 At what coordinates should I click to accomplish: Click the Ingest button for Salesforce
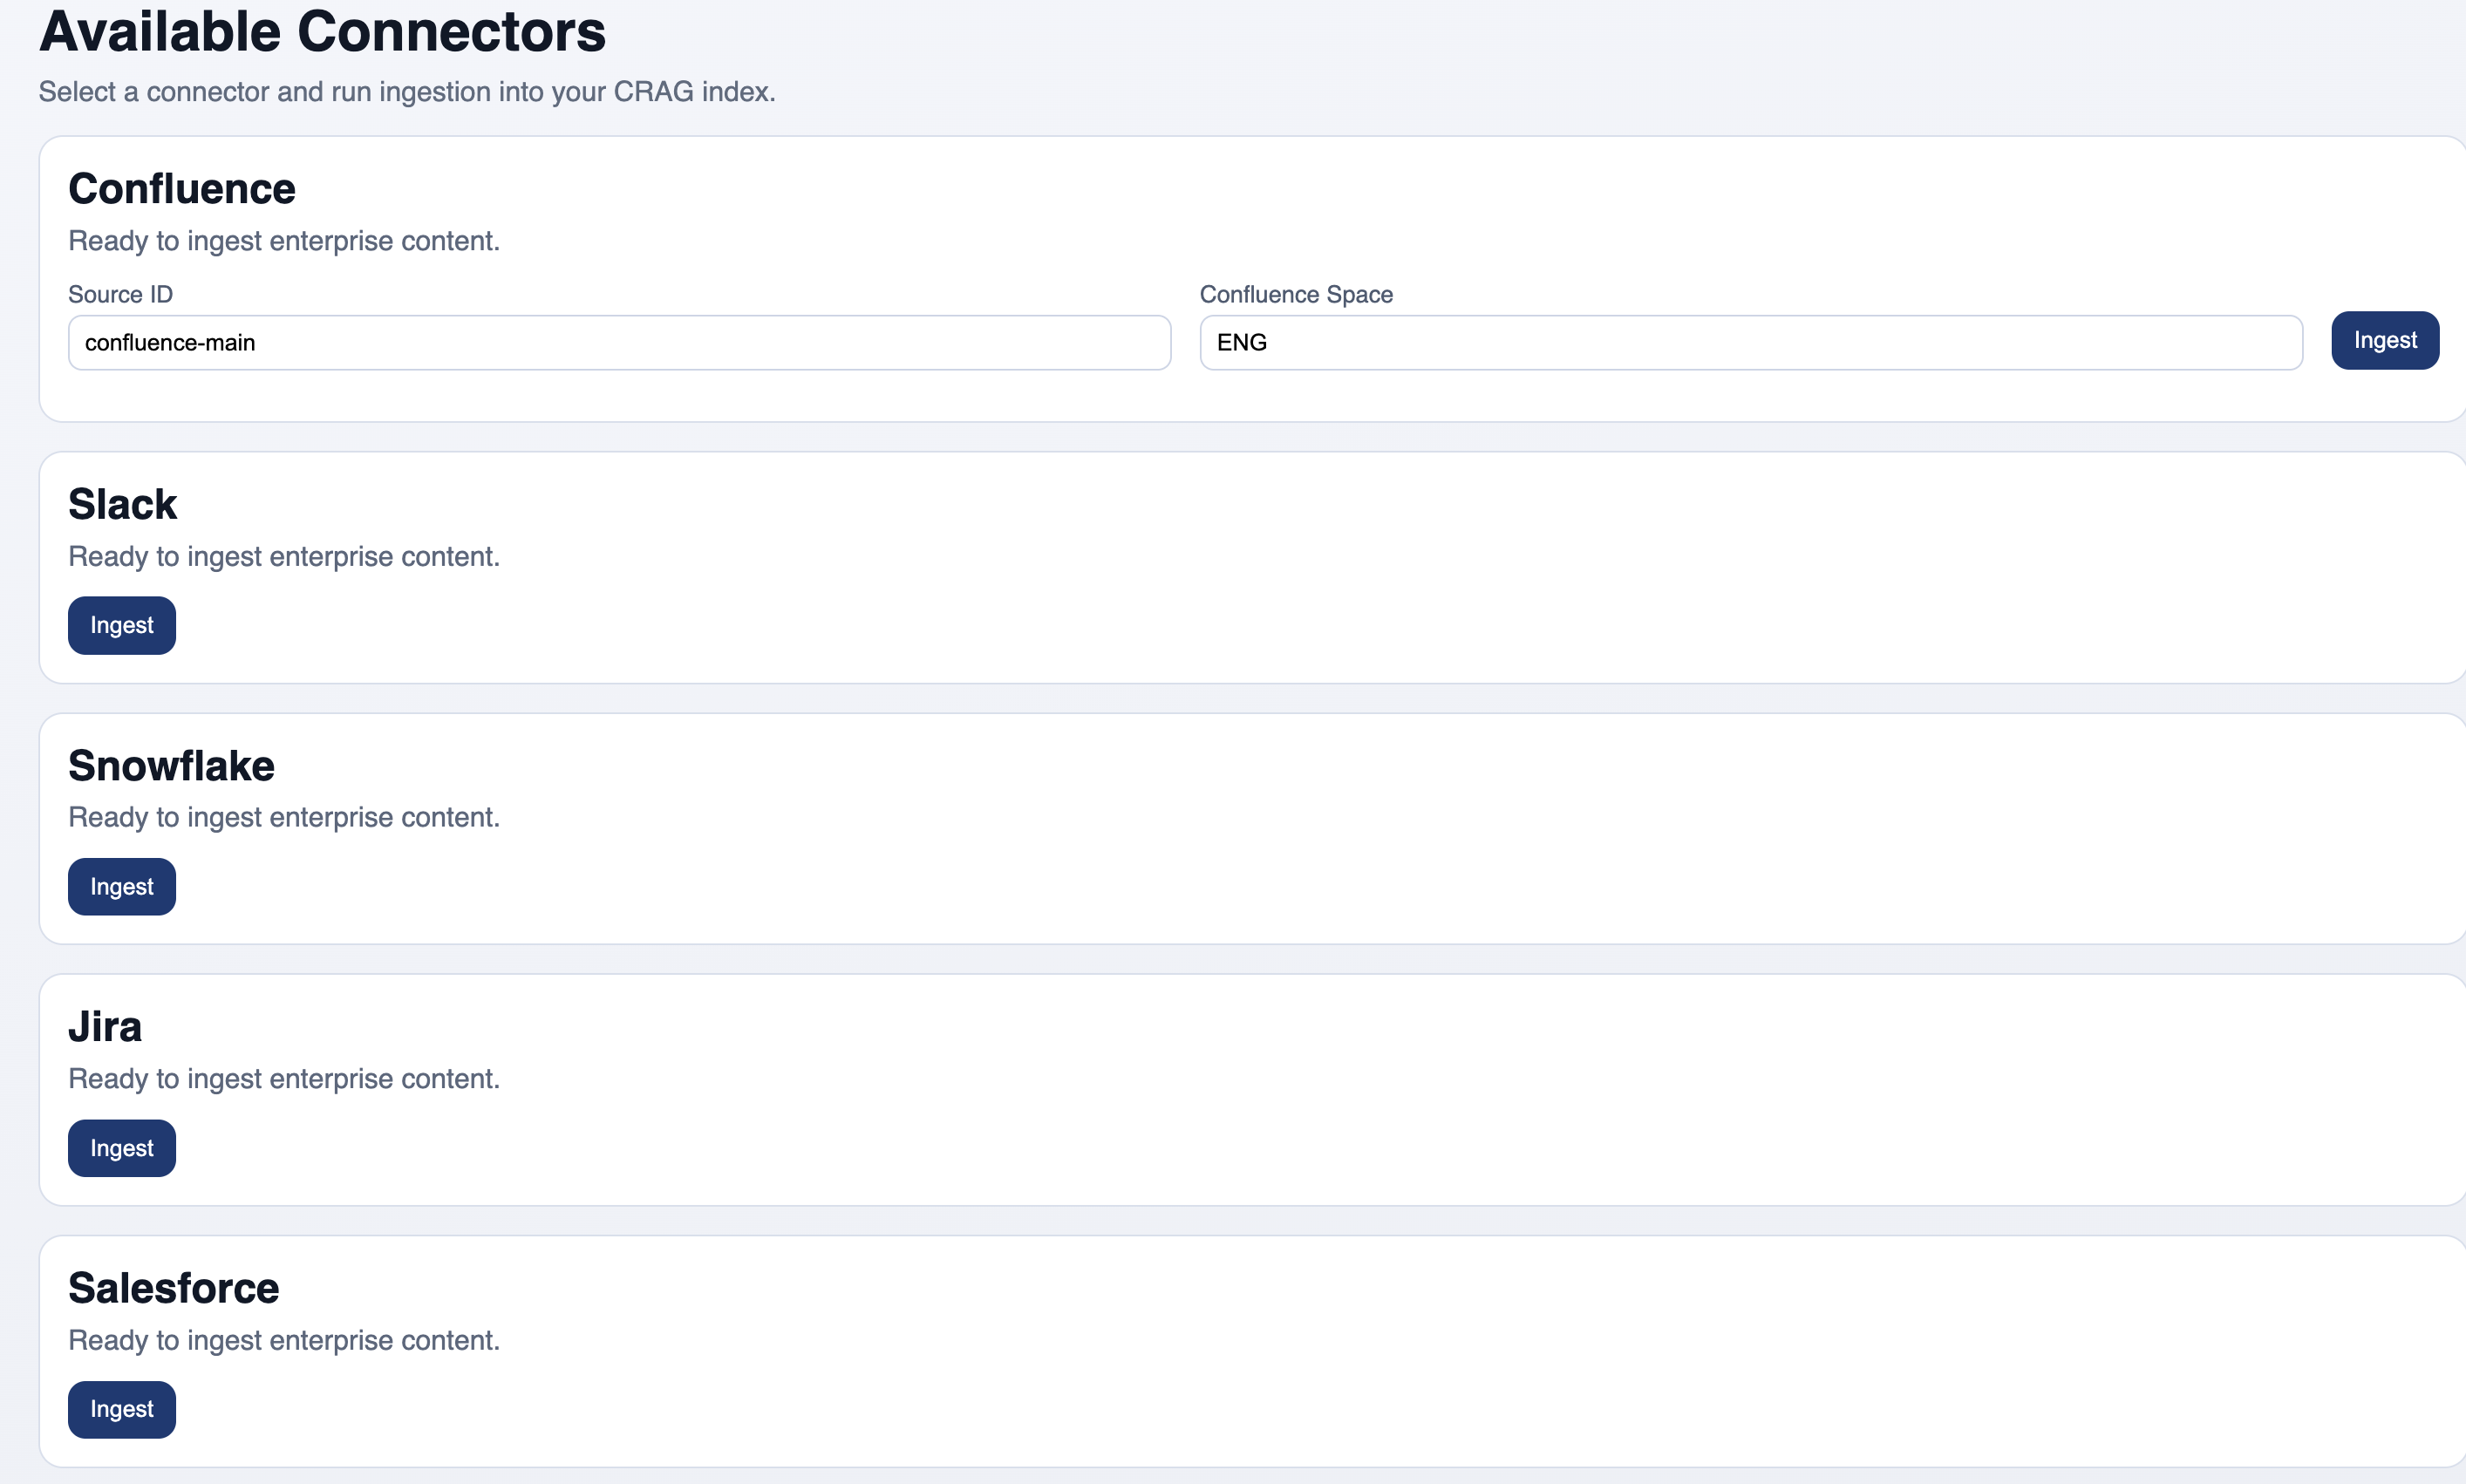[x=121, y=1409]
